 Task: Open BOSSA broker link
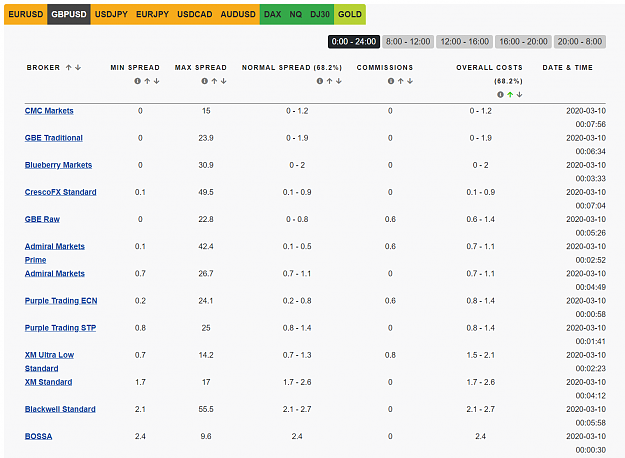(39, 436)
